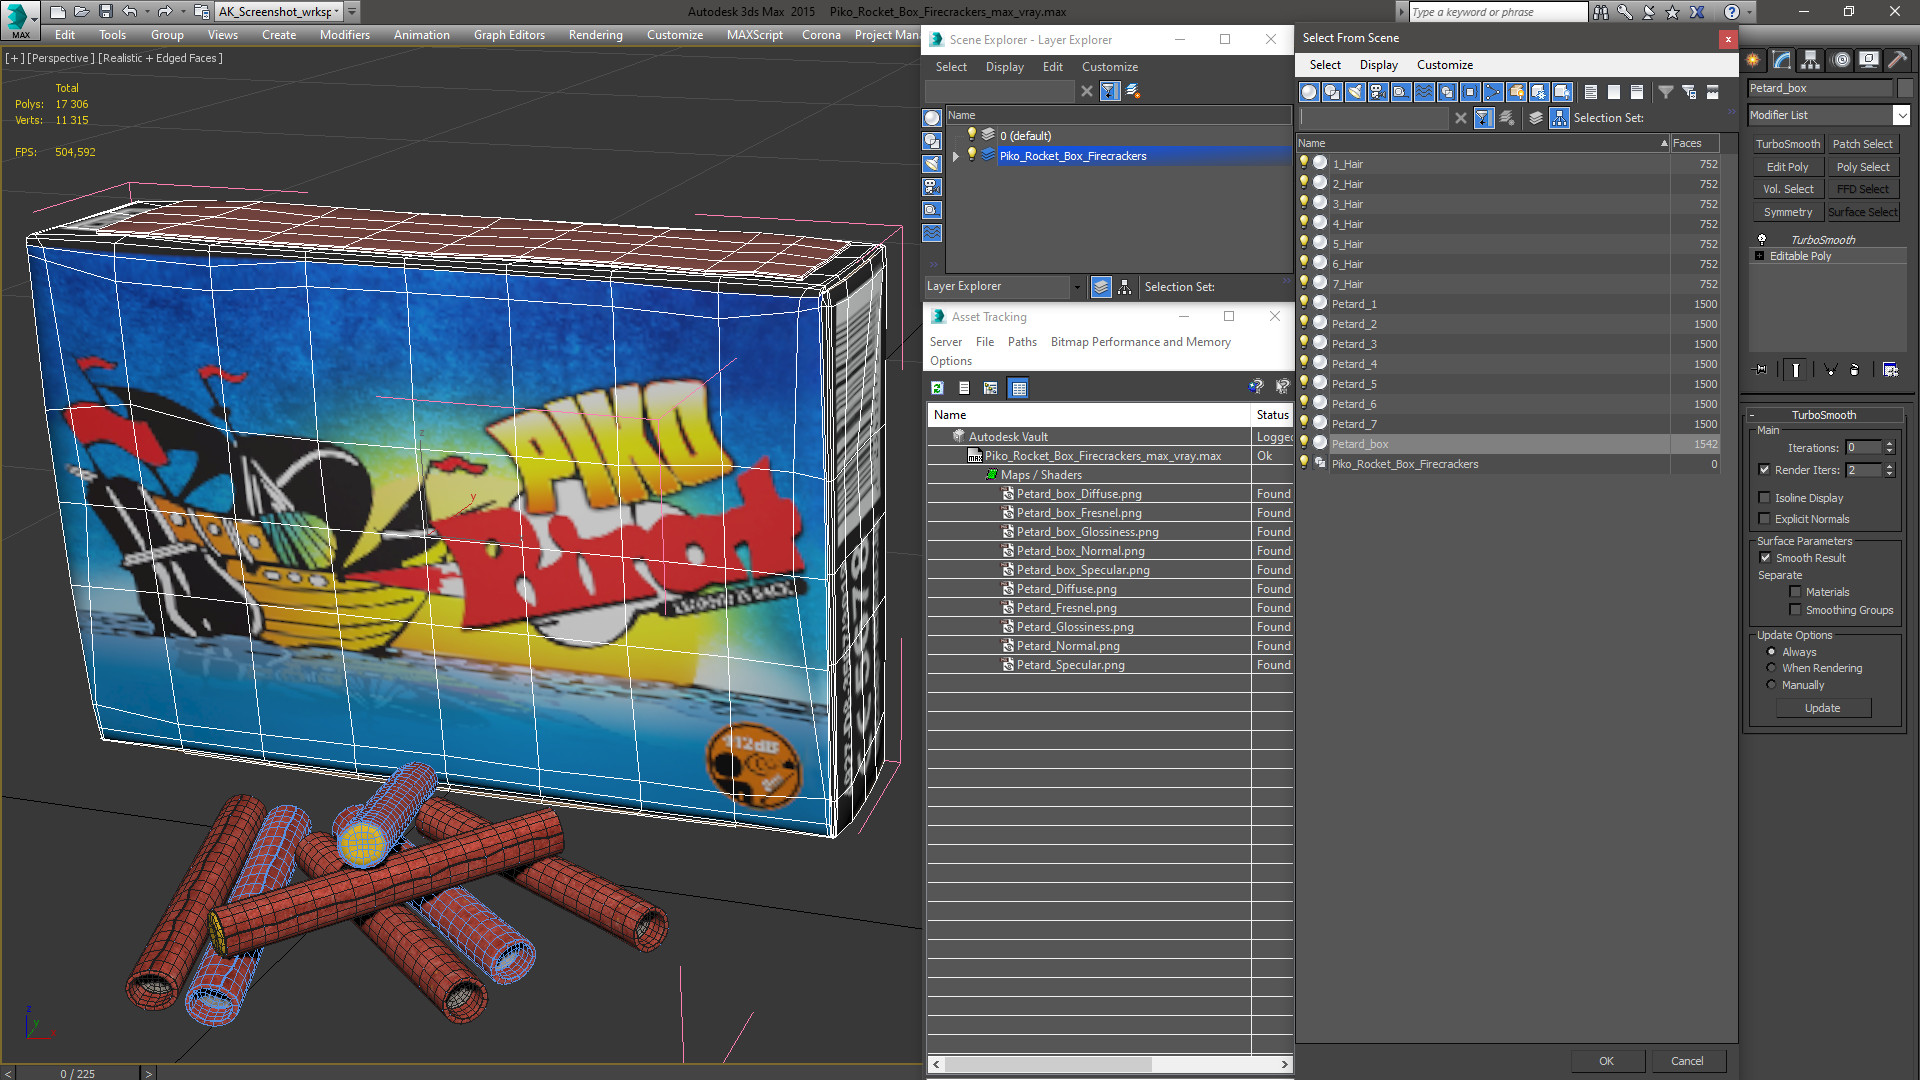The width and height of the screenshot is (1920, 1080).
Task: Click Save File icon in main toolbar
Action: pyautogui.click(x=105, y=12)
